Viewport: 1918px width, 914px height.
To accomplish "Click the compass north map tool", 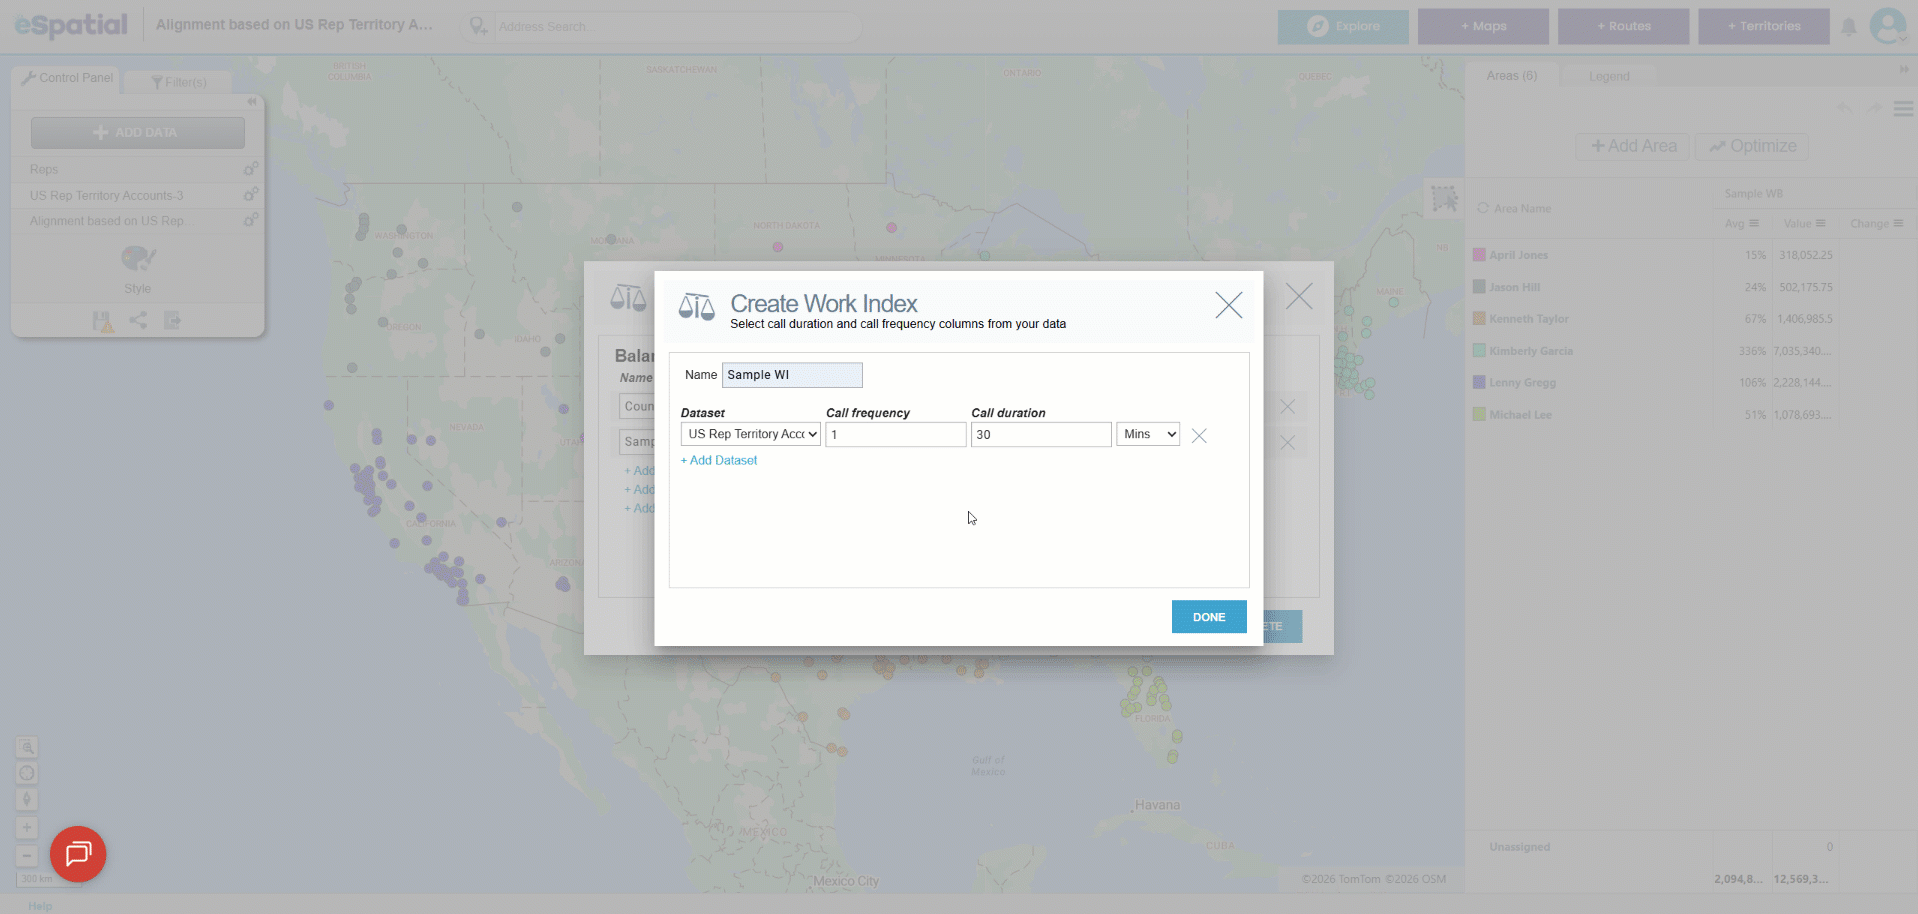I will point(27,799).
